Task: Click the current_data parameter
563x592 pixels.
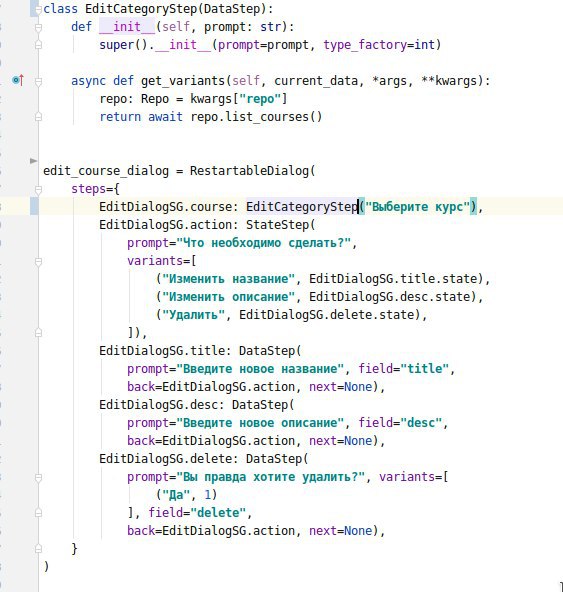Action: pos(316,81)
